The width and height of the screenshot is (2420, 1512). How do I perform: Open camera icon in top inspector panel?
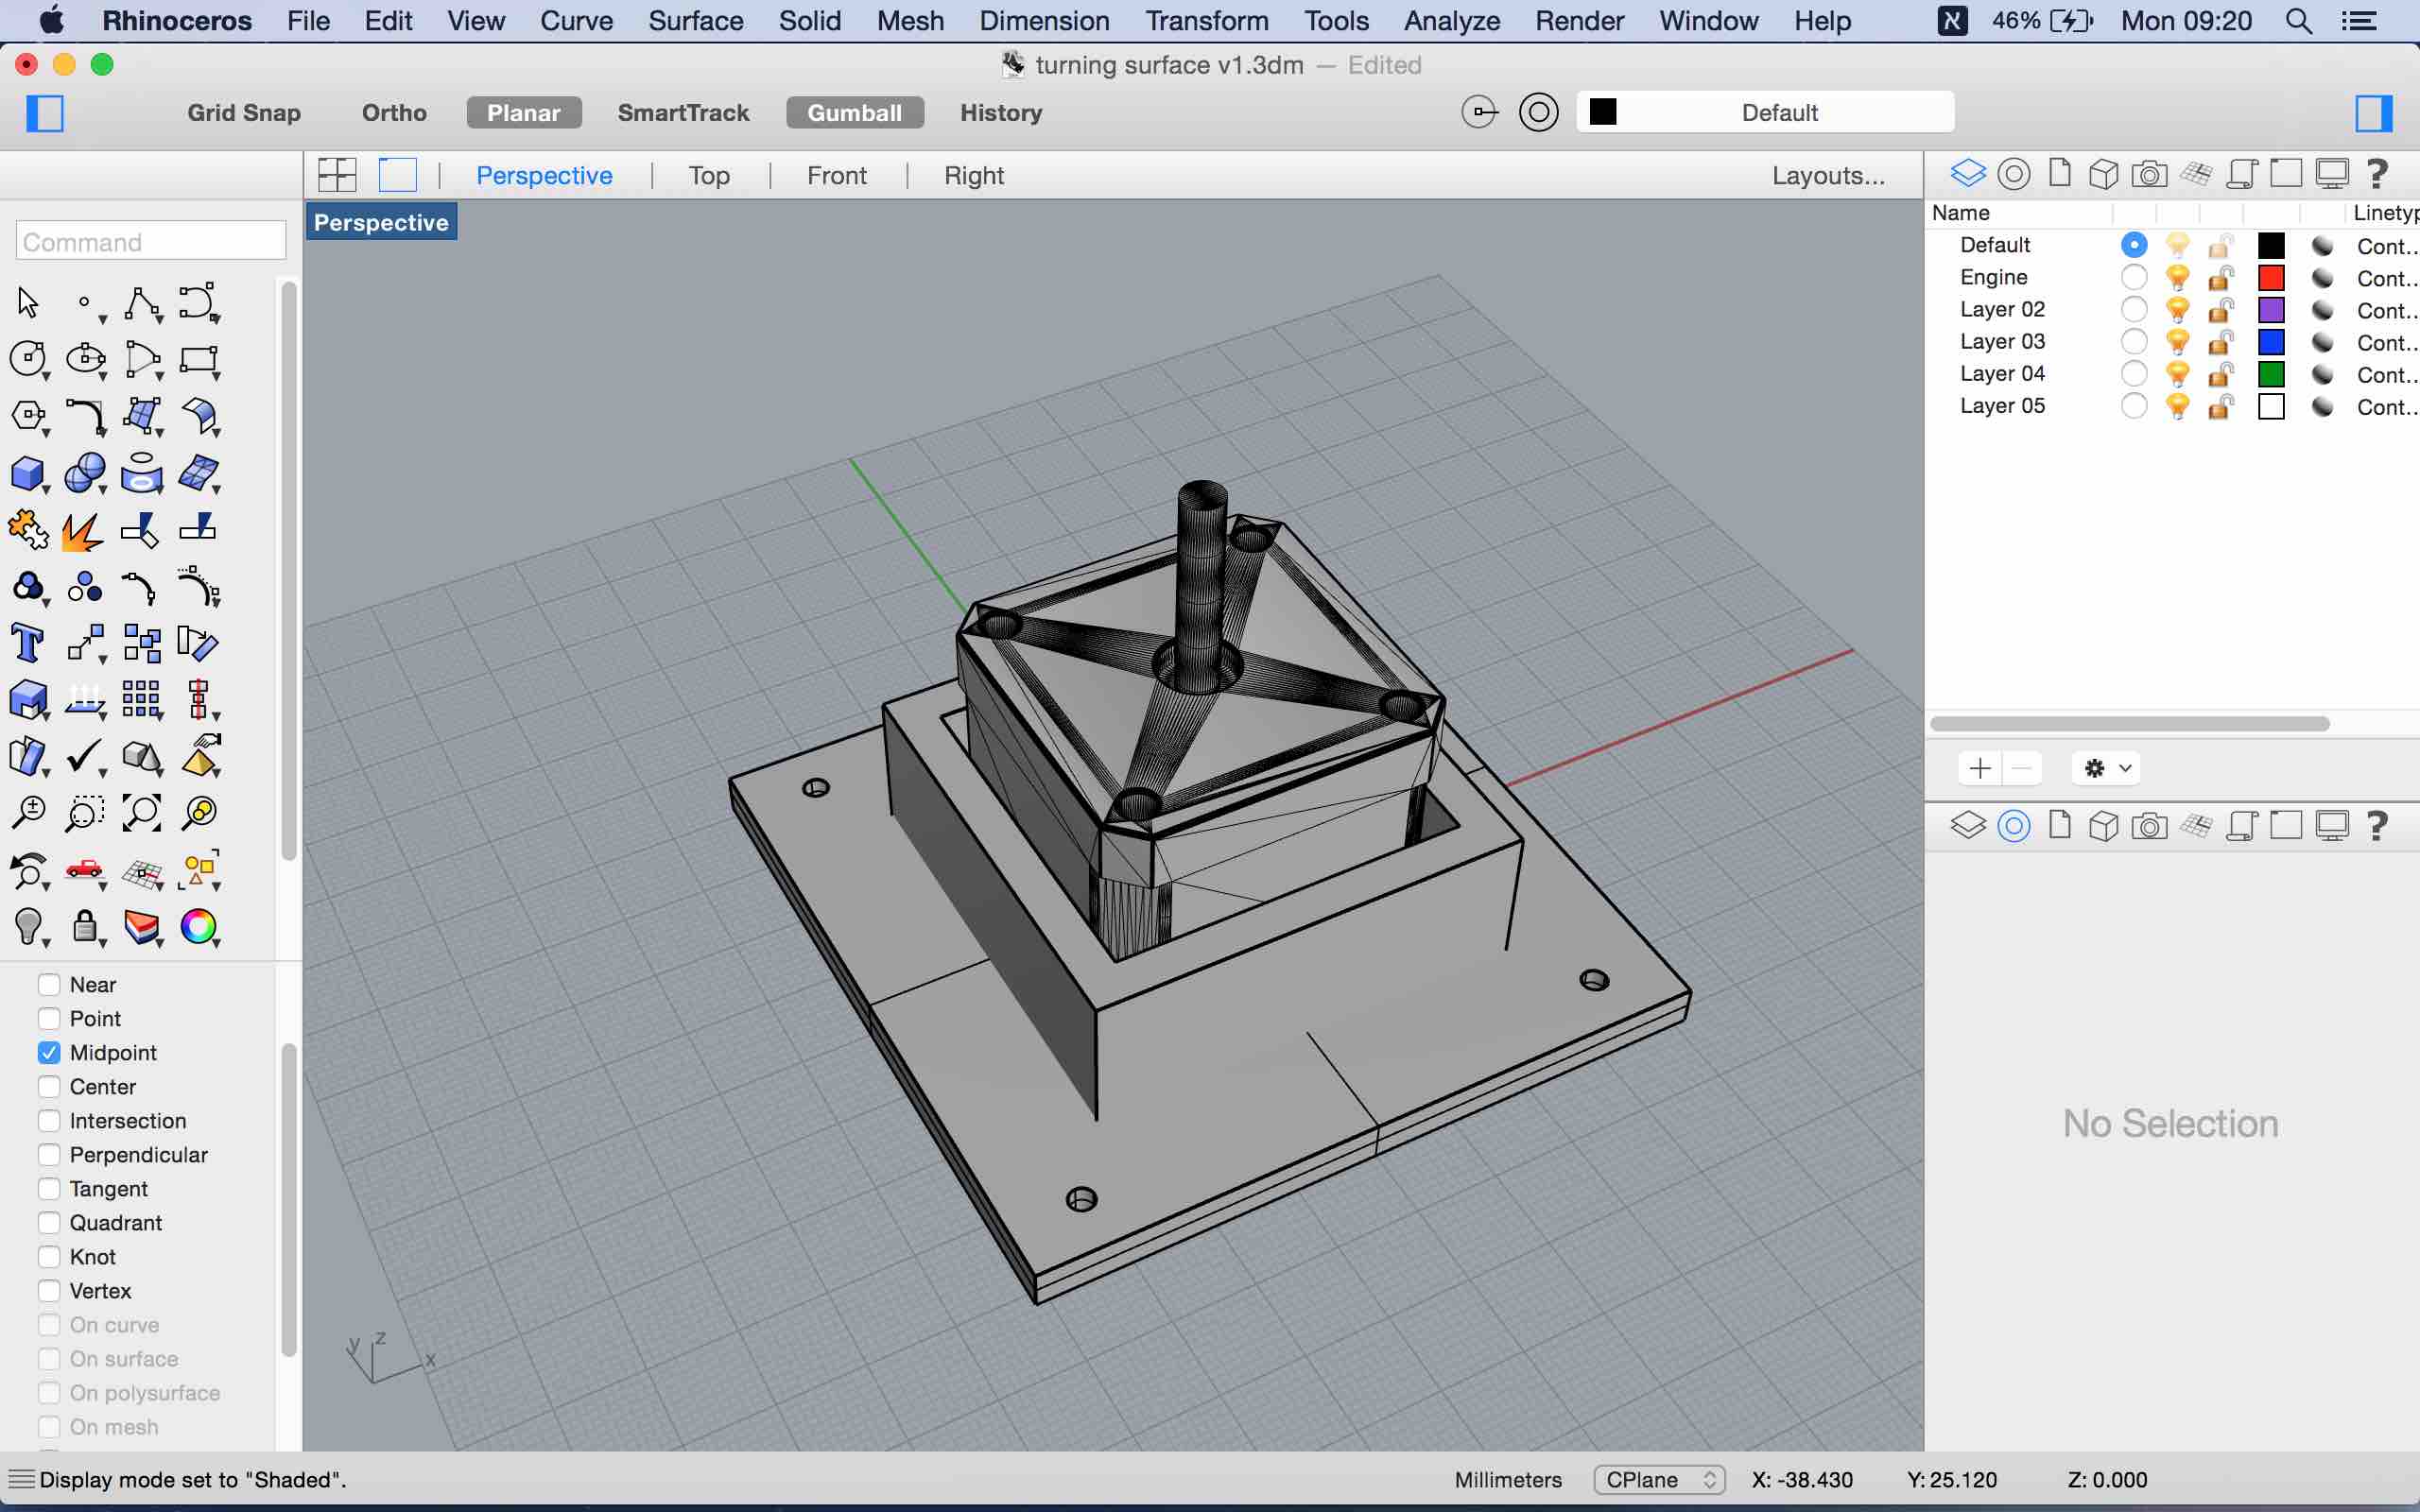2149,174
